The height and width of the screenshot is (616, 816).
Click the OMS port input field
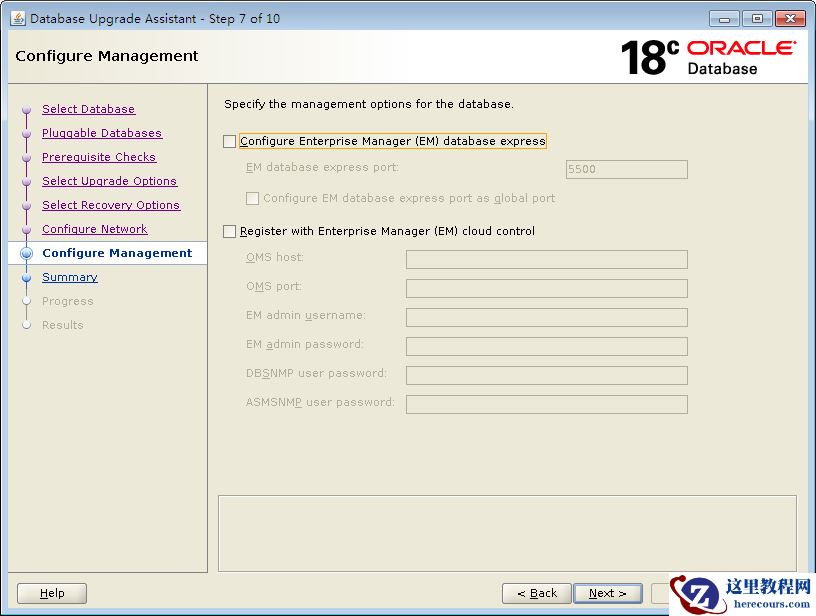(546, 288)
